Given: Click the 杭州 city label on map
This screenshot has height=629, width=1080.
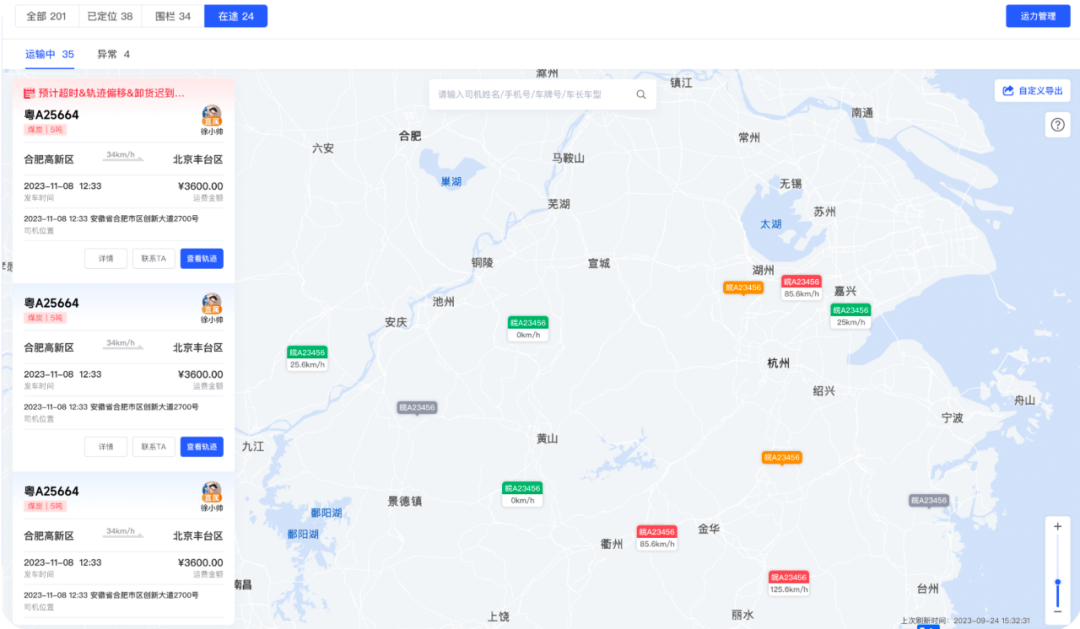Looking at the screenshot, I should point(778,363).
